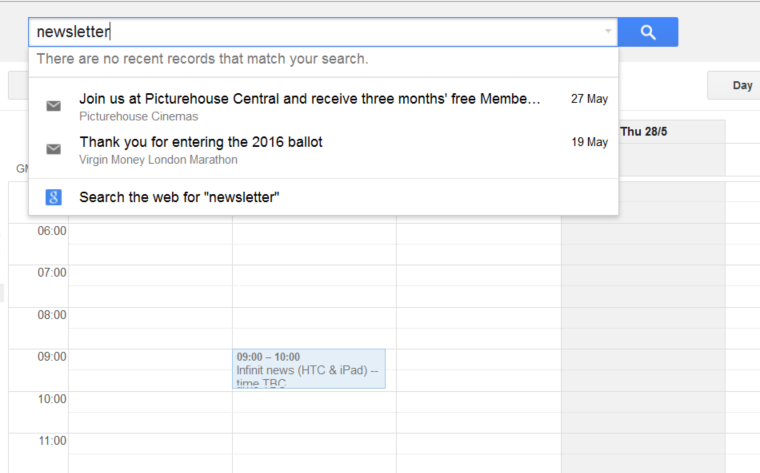Click the 19 May date on second result
Image resolution: width=760 pixels, height=473 pixels.
tap(589, 142)
